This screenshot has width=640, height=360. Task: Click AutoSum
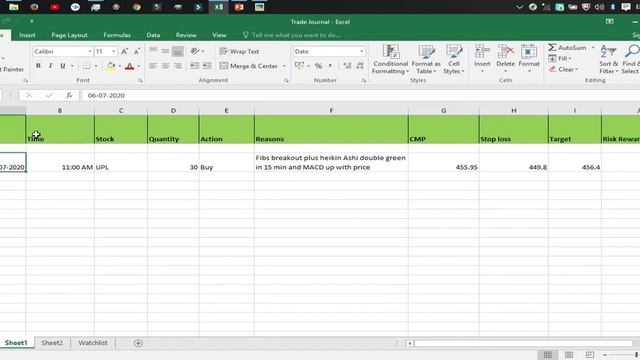pos(567,48)
